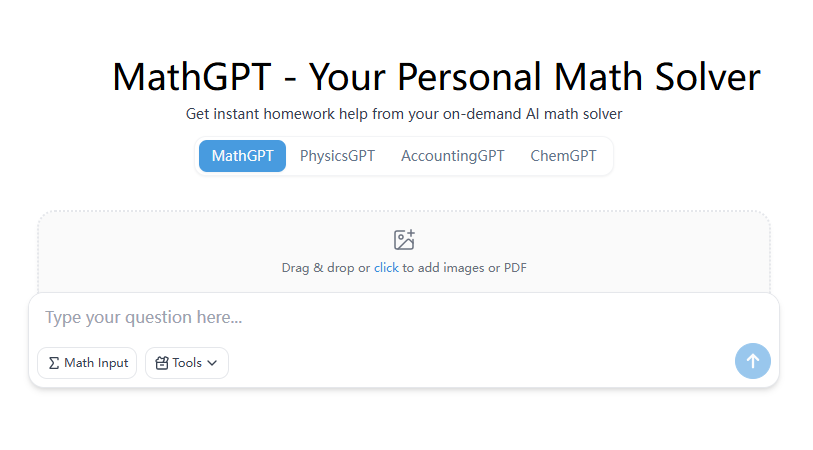This screenshot has width=813, height=450.
Task: Follow the blue "click" upload link
Action: [386, 268]
